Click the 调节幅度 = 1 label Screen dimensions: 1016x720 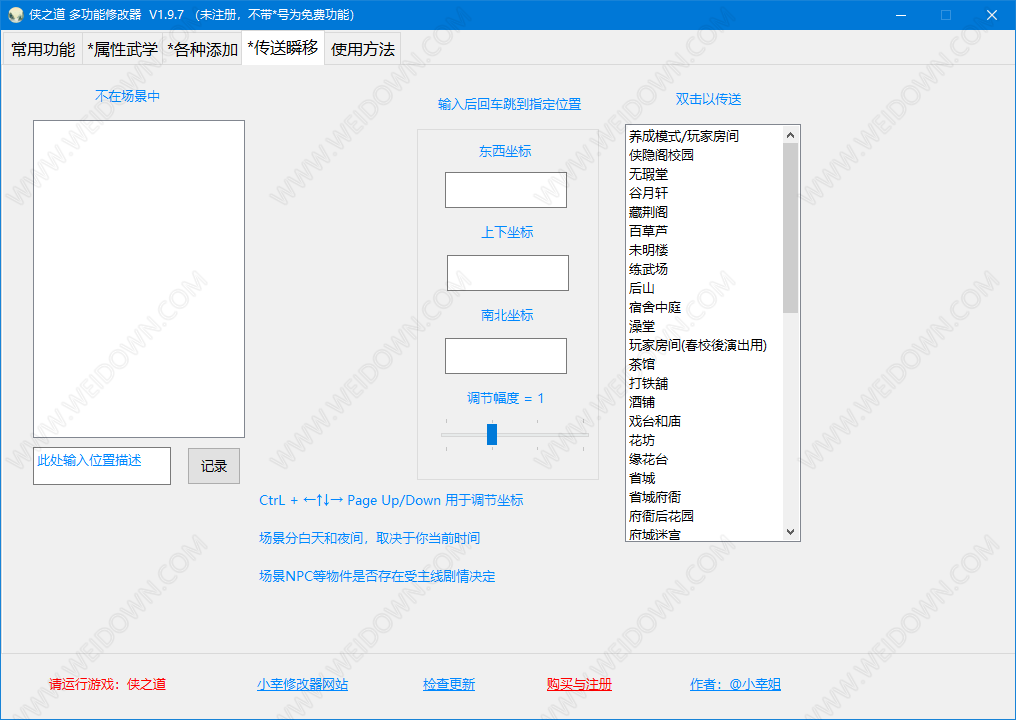505,398
